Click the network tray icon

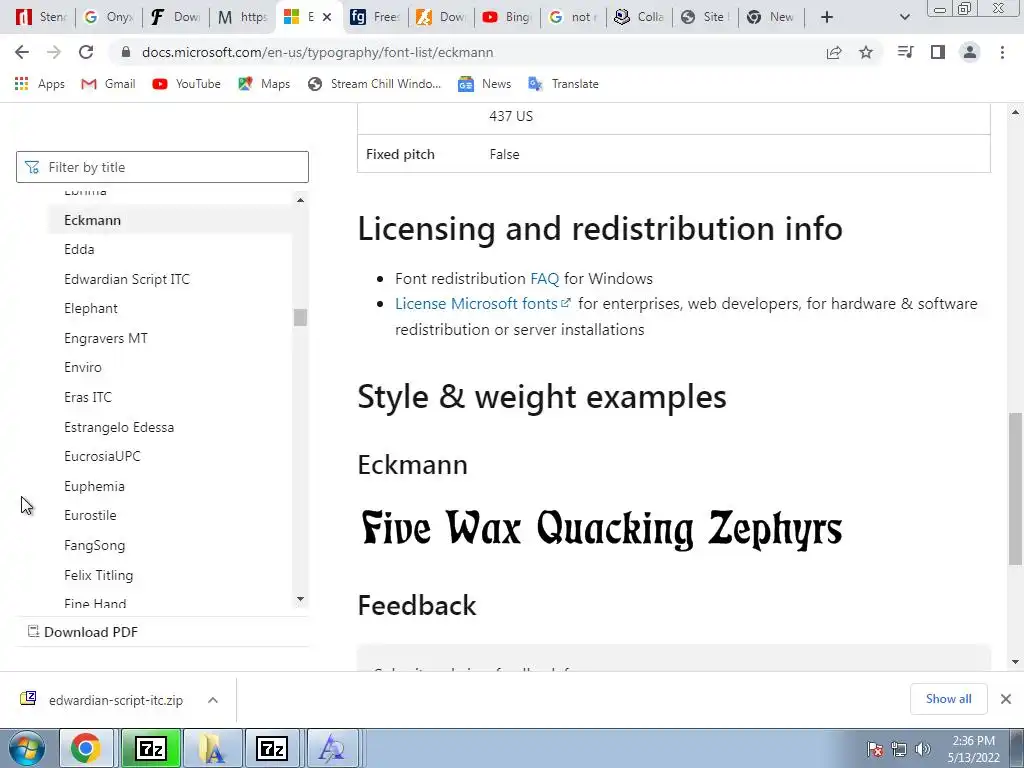pos(899,749)
